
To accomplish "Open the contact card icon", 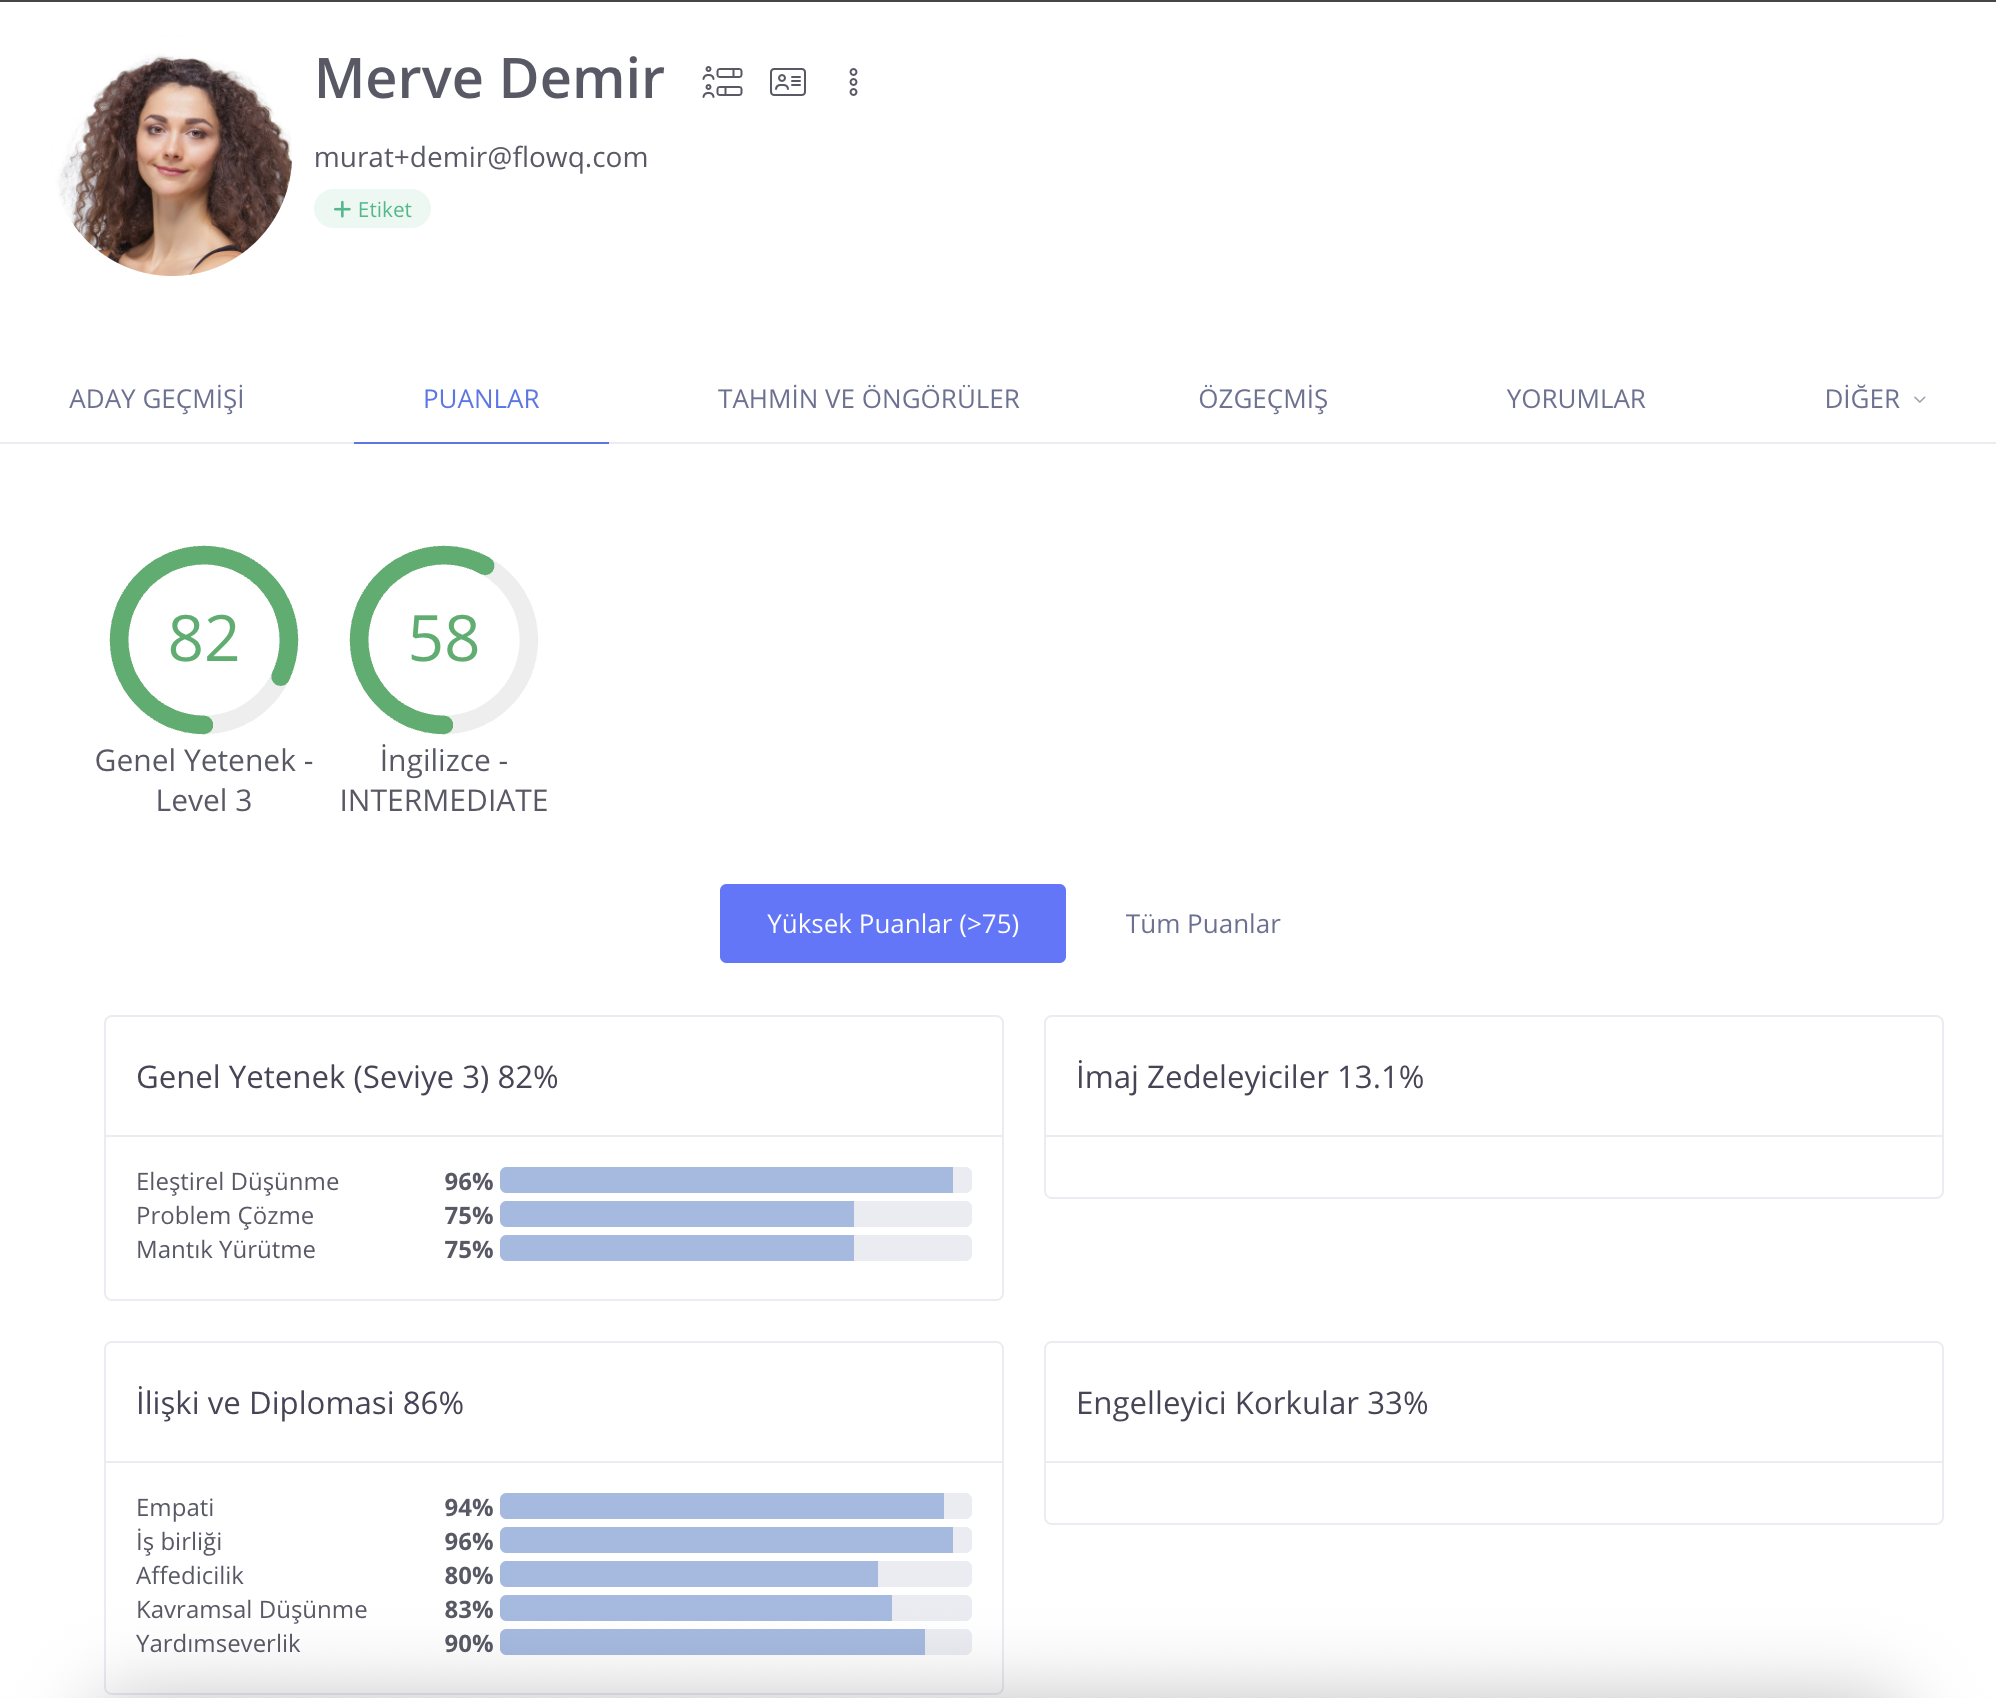I will [x=788, y=82].
